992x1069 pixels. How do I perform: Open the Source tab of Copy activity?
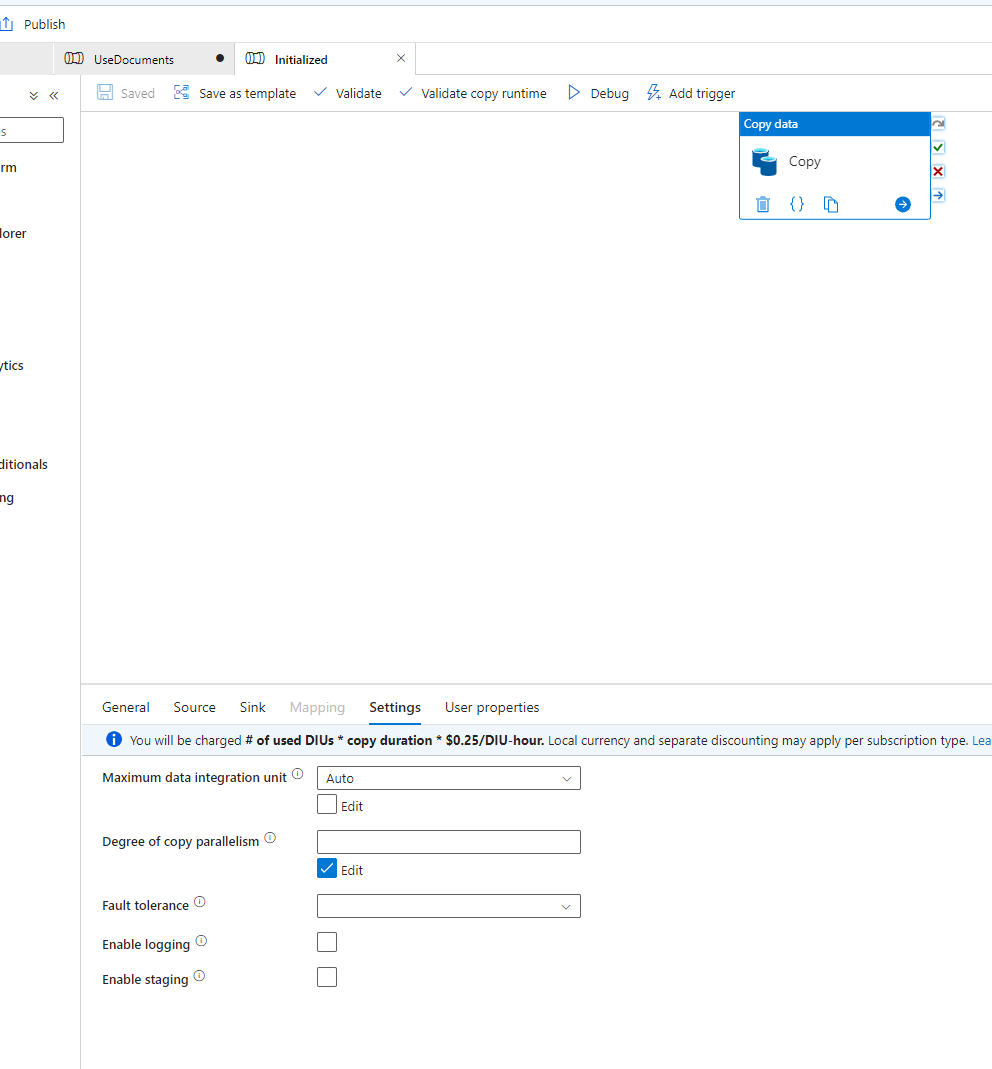tap(194, 707)
